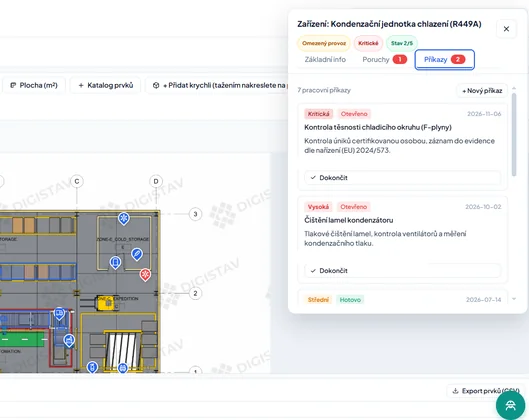
Task: Click the date 2026-10-02
Action: 483,207
